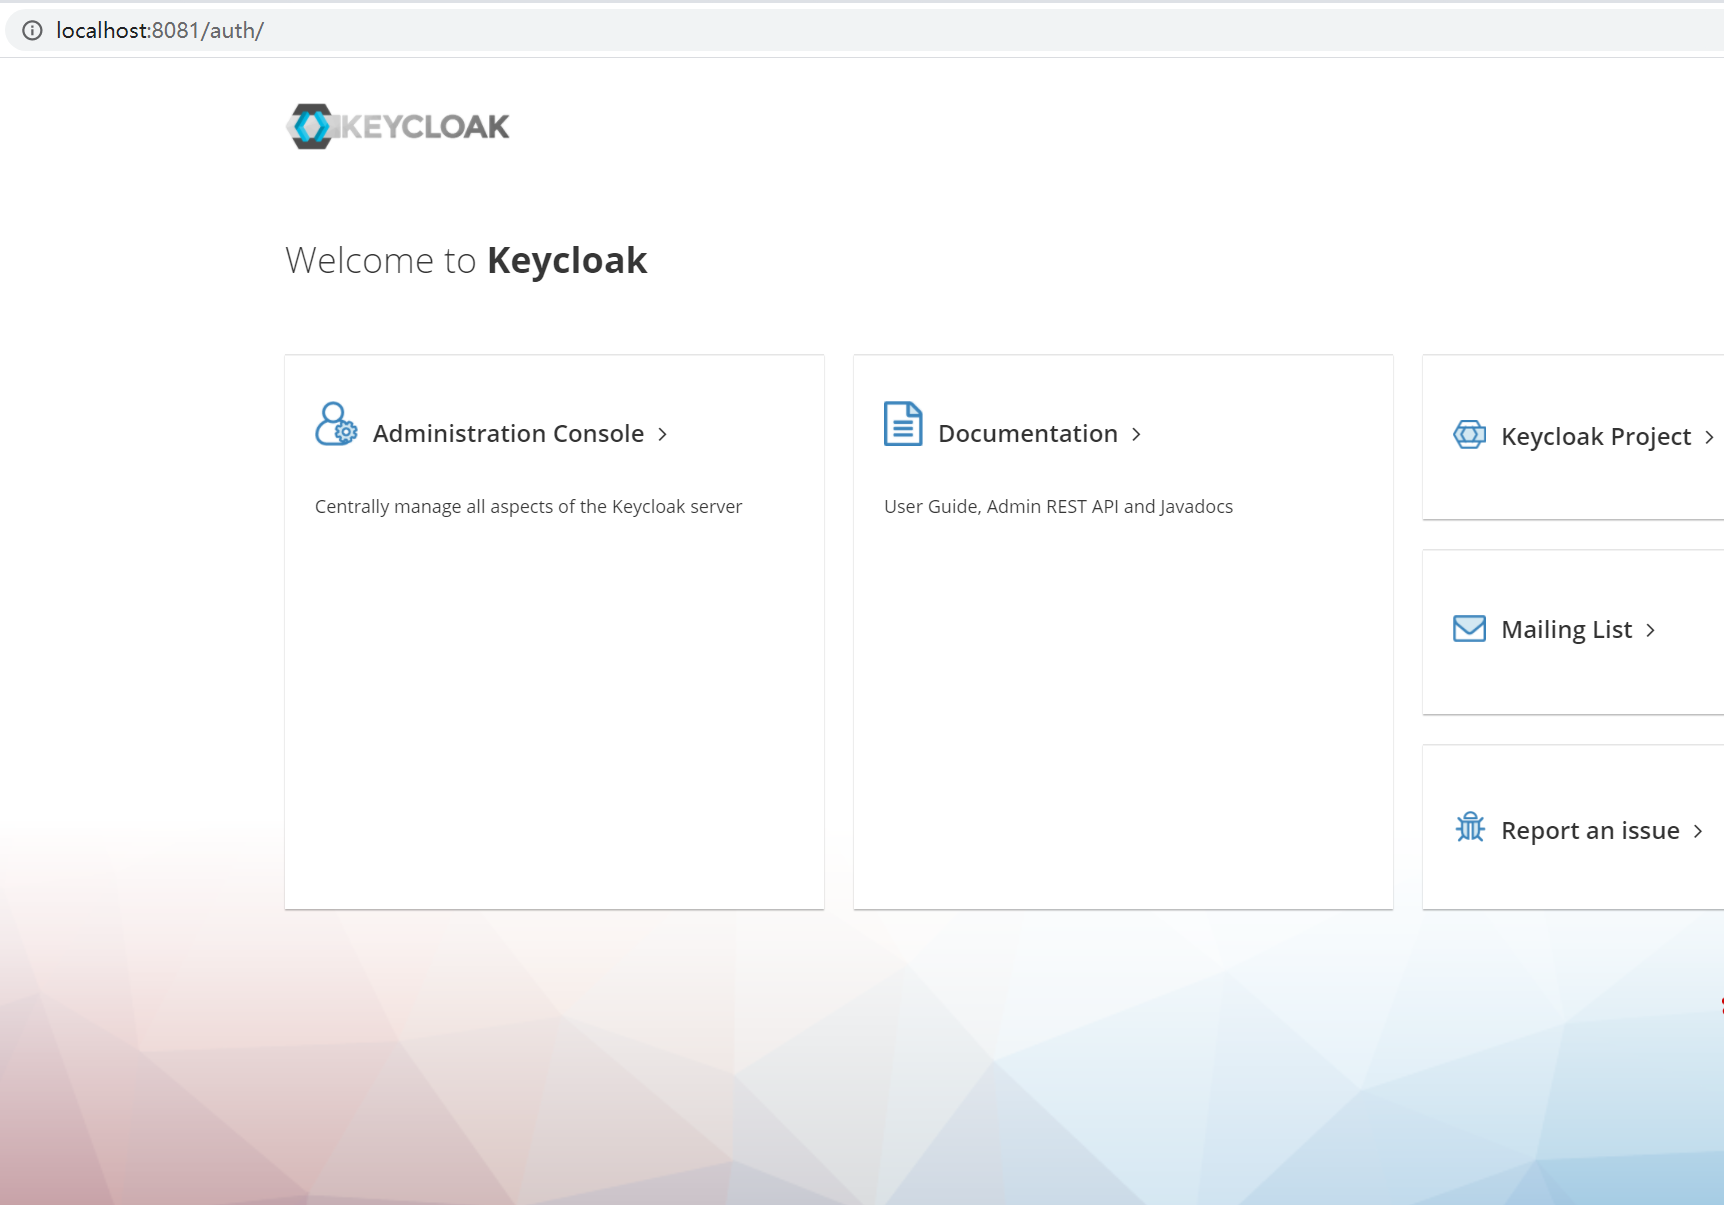
Task: Click the 'Welcome to Keycloak' heading
Action: click(x=466, y=260)
